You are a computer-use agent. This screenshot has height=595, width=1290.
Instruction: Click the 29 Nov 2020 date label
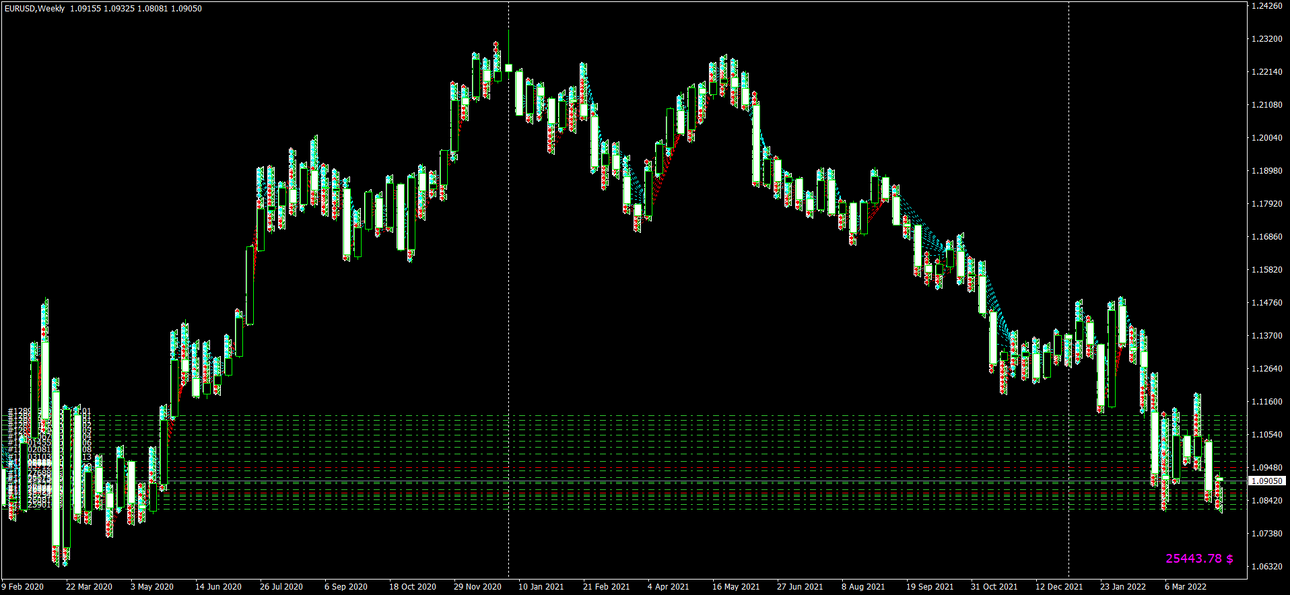click(477, 587)
